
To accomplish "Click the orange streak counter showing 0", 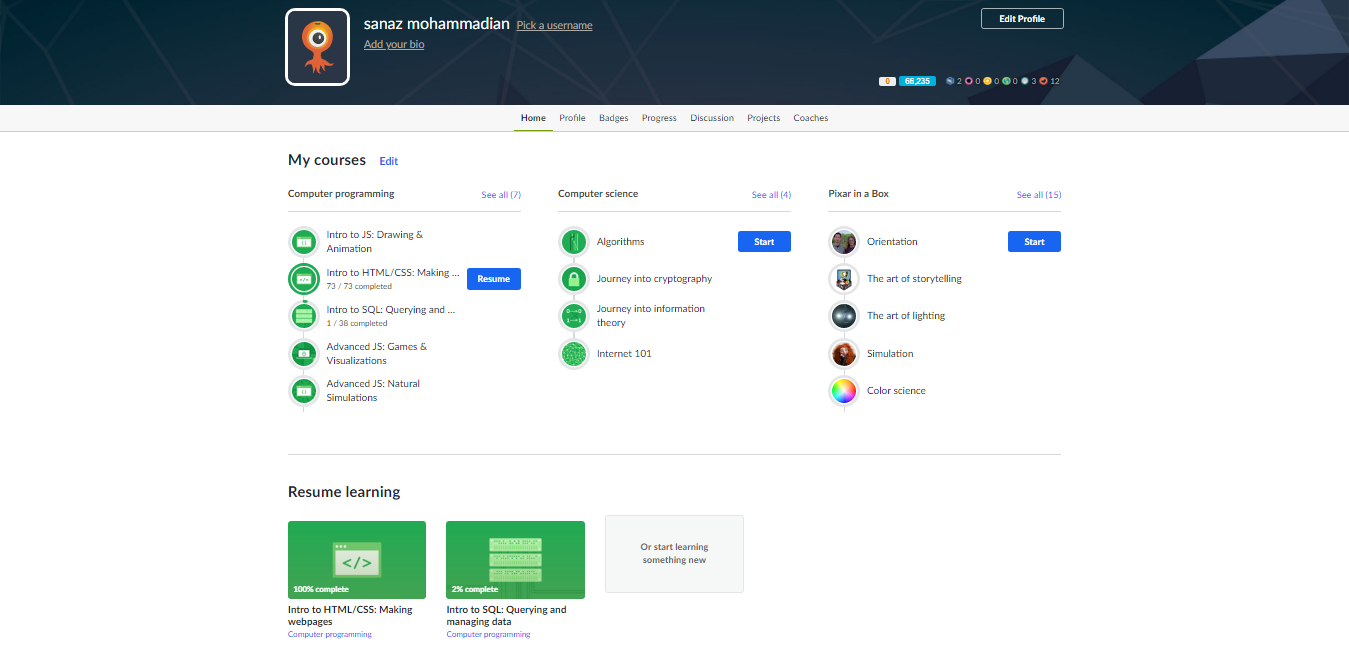I will point(887,81).
